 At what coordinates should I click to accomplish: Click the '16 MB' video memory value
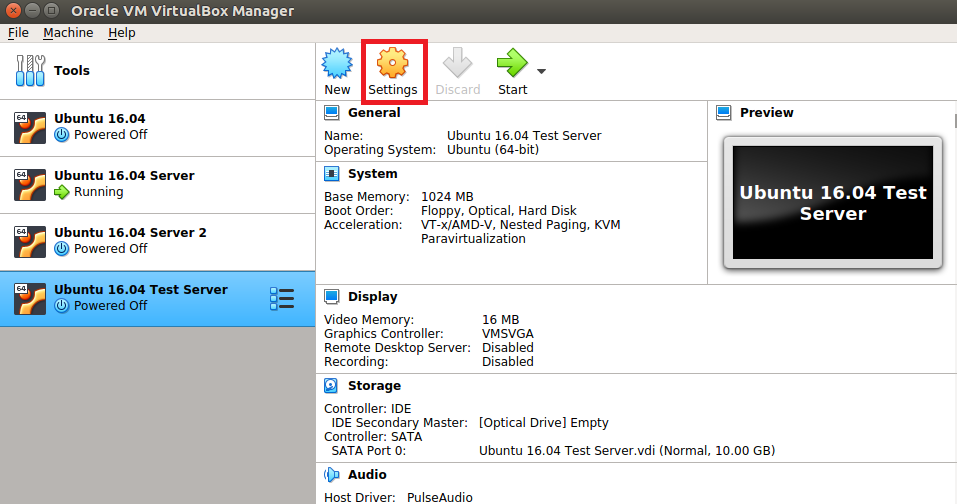click(500, 320)
